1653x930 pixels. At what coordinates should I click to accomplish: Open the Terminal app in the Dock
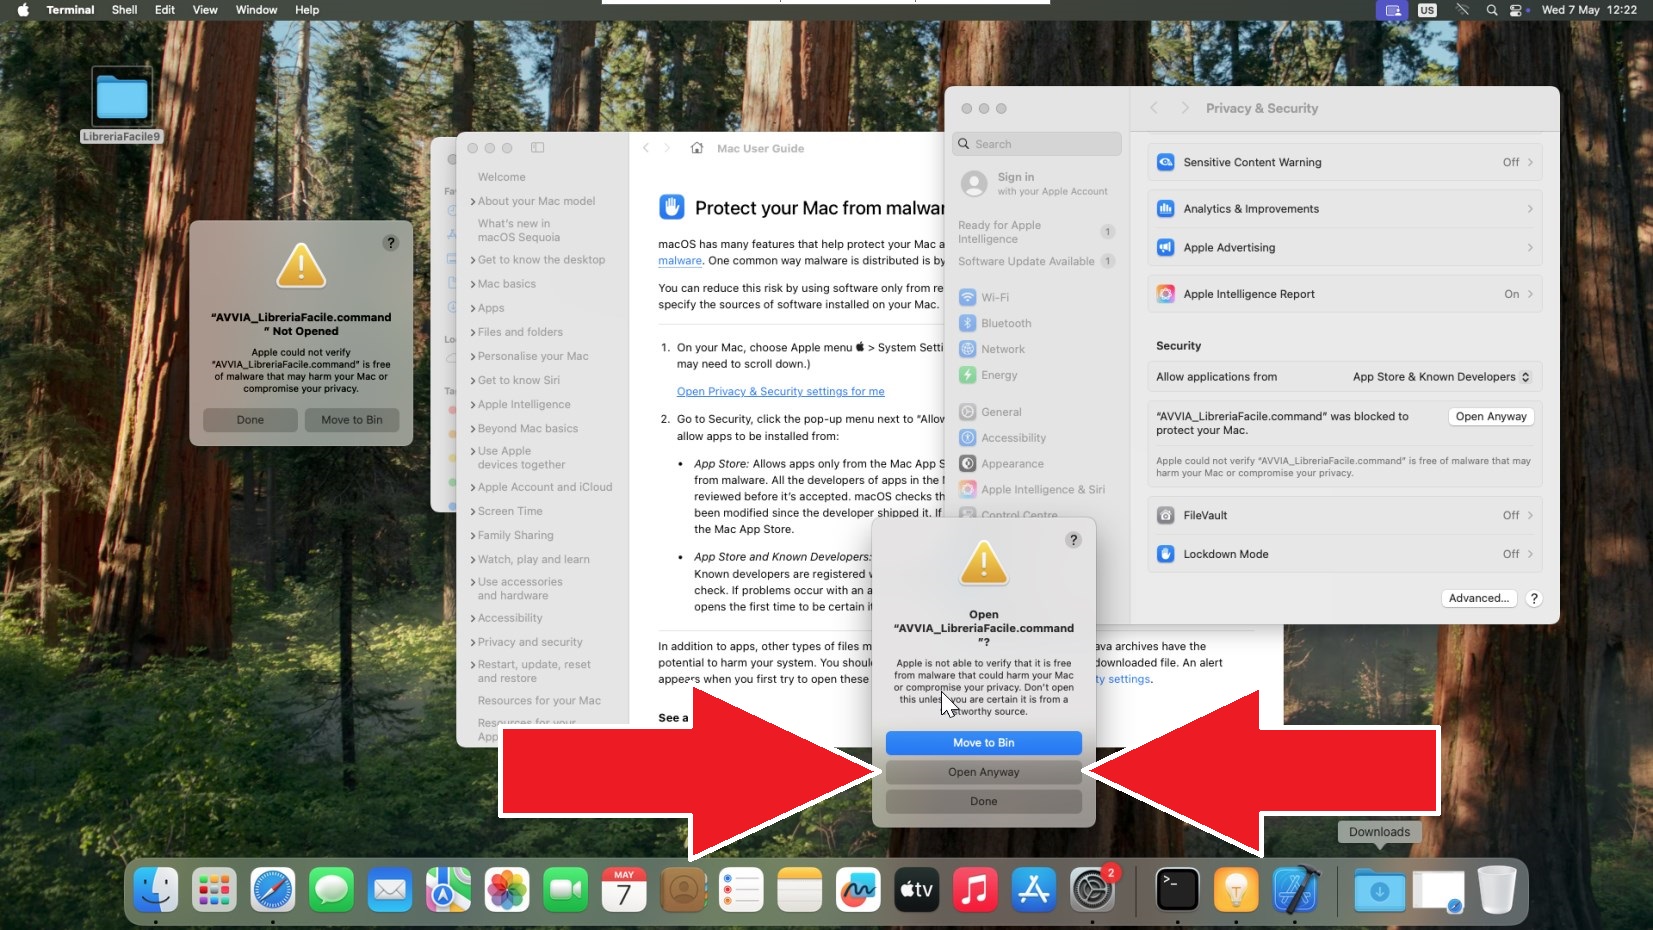1177,889
